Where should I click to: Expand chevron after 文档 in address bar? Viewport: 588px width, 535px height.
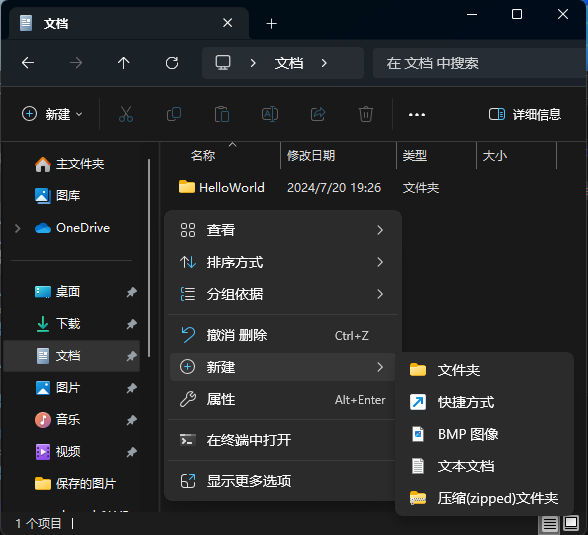[324, 63]
